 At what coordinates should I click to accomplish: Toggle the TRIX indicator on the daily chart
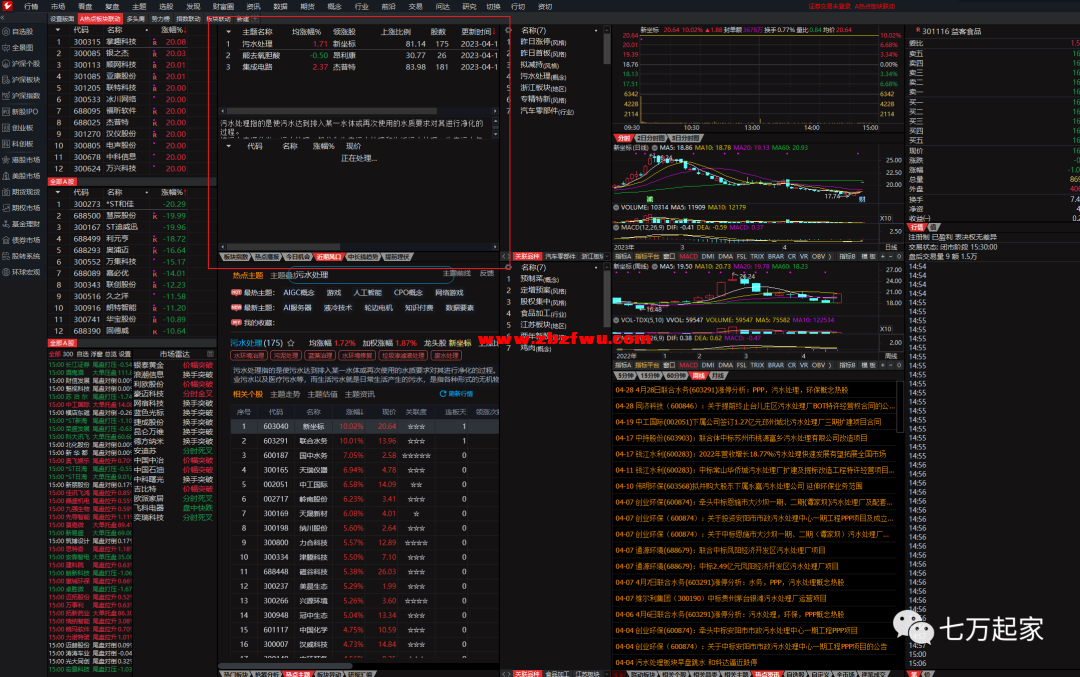tap(757, 256)
